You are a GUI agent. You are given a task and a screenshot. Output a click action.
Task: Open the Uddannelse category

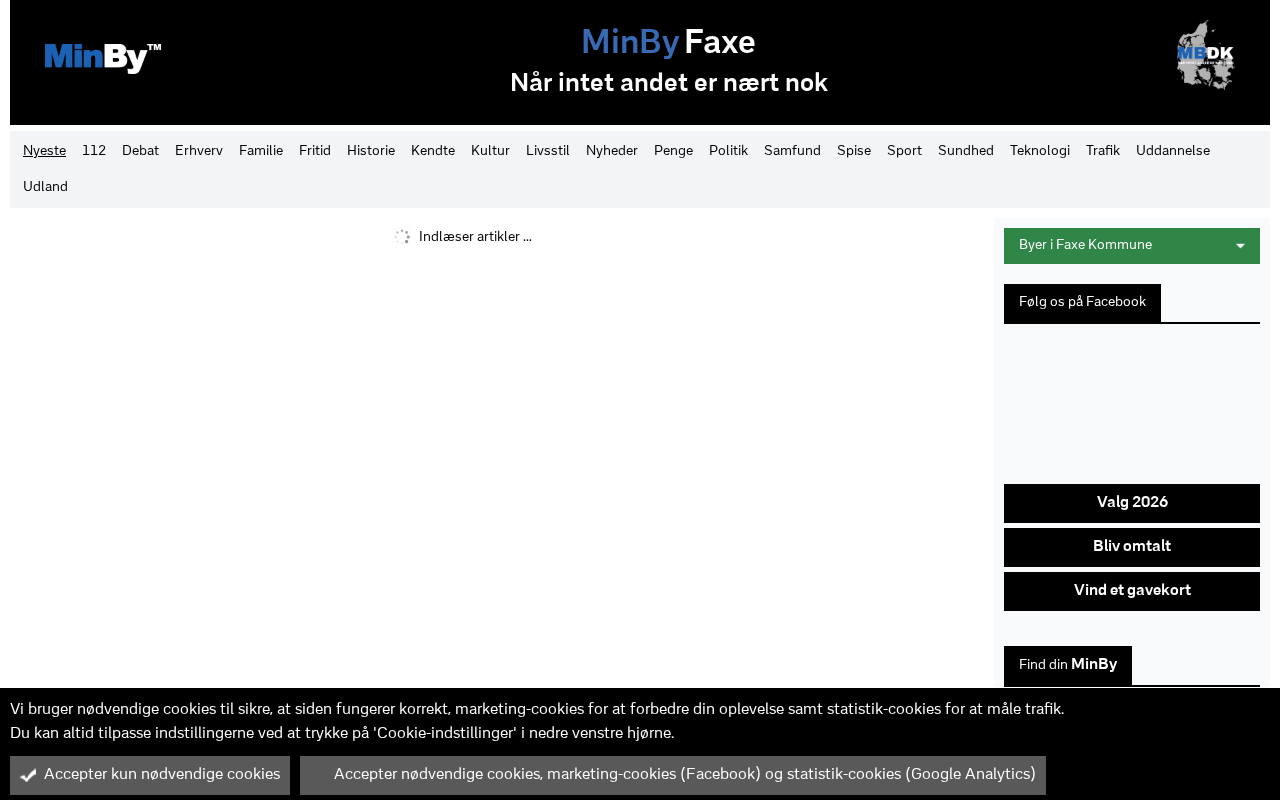pyautogui.click(x=1173, y=151)
